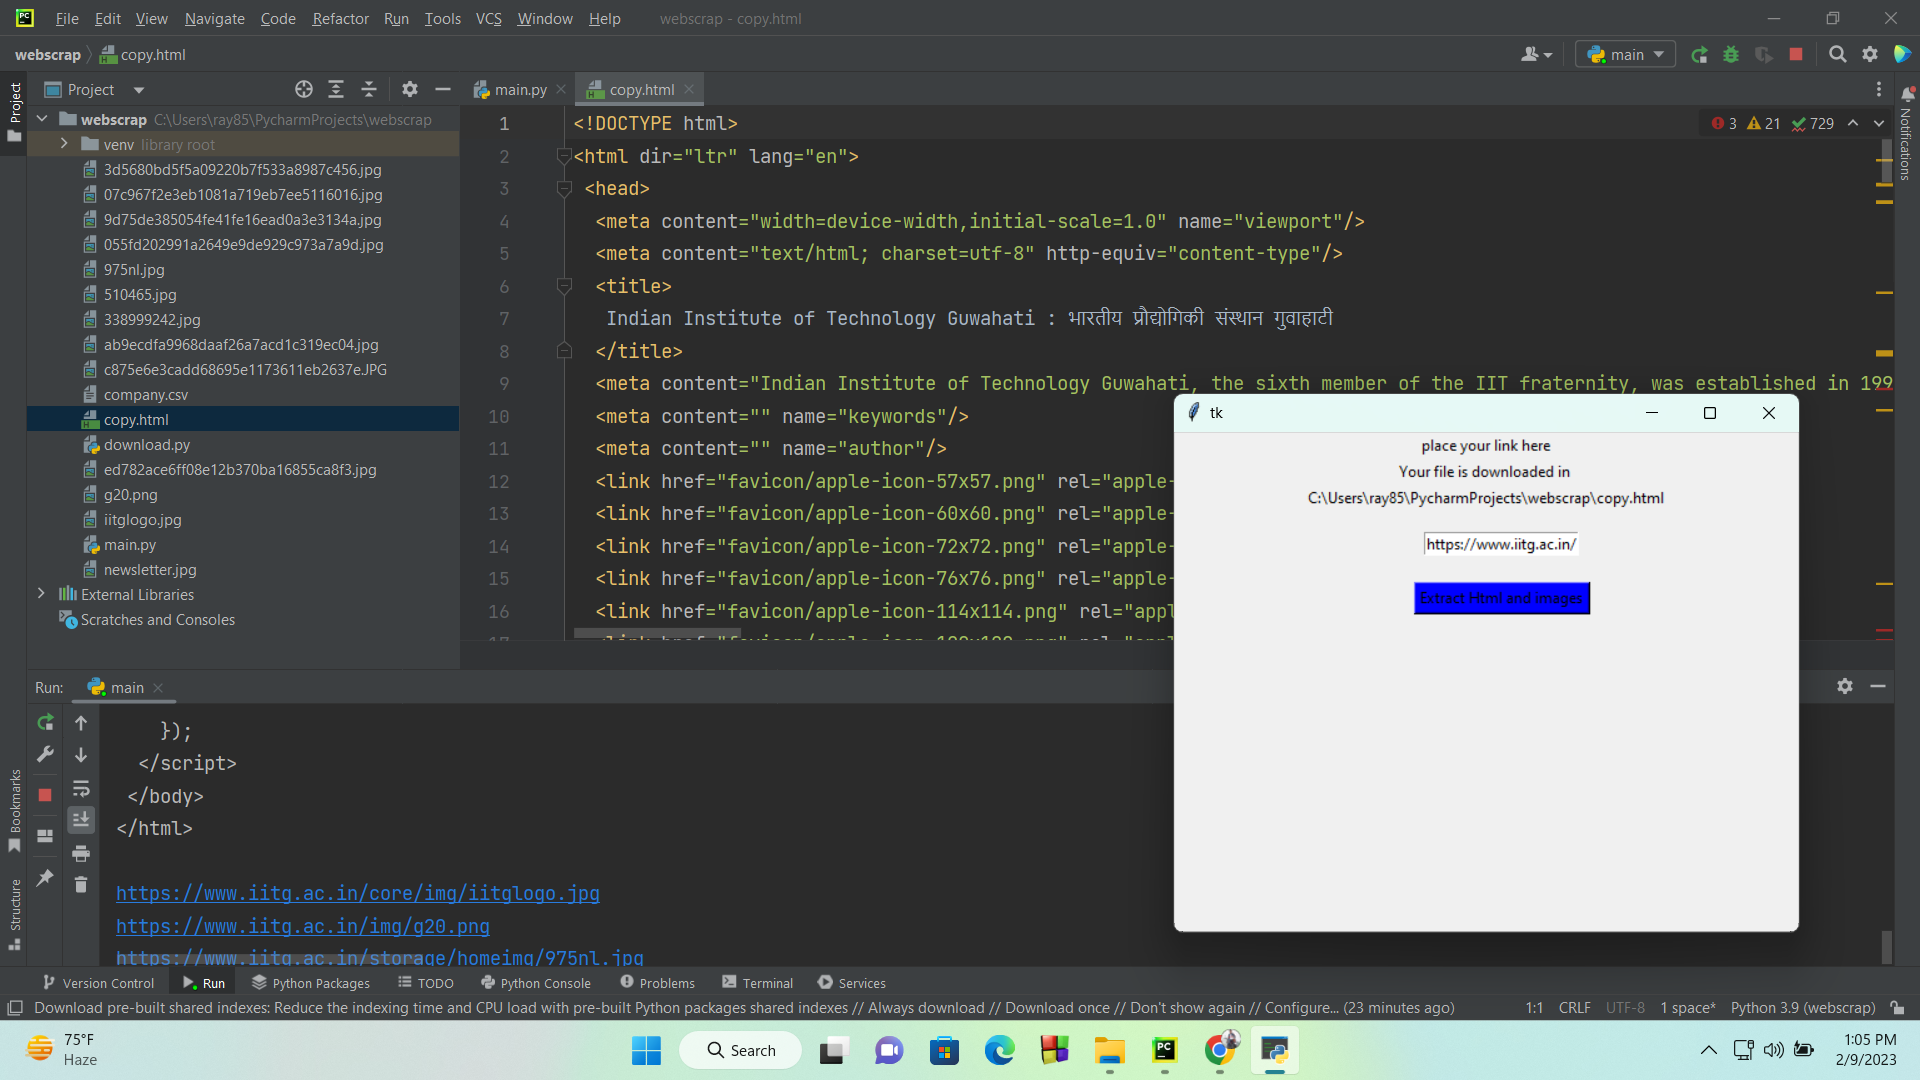Viewport: 1920px width, 1080px height.
Task: Select download.py in project tree
Action: tap(146, 444)
